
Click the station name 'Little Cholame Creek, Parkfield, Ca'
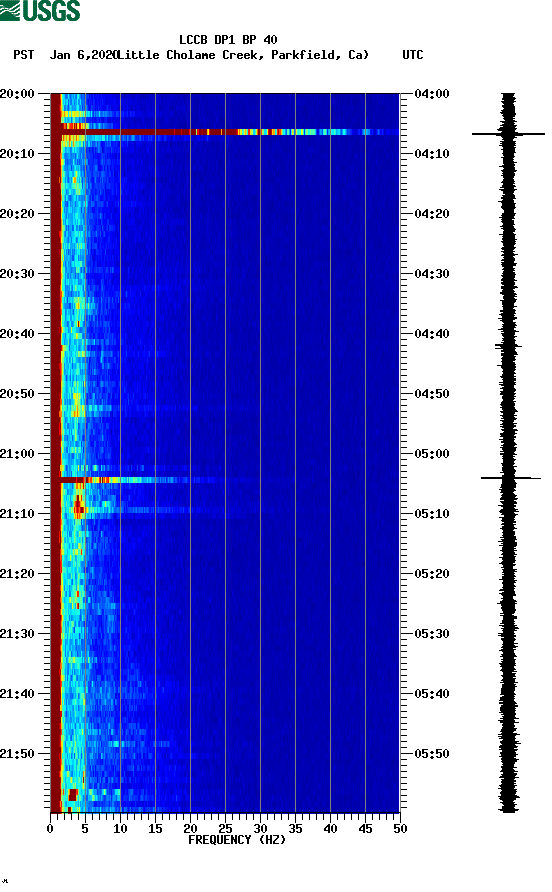click(x=243, y=55)
